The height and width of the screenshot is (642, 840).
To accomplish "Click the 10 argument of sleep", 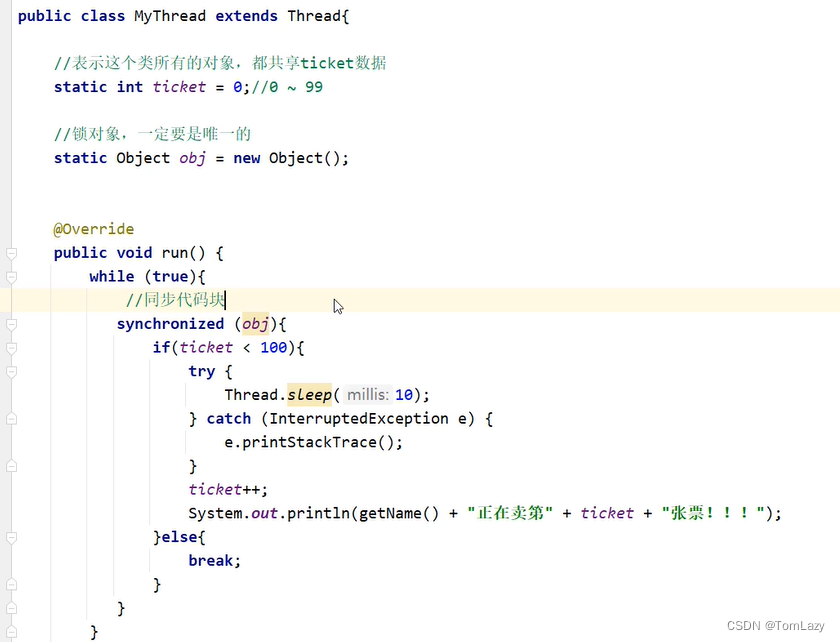I will coord(404,395).
